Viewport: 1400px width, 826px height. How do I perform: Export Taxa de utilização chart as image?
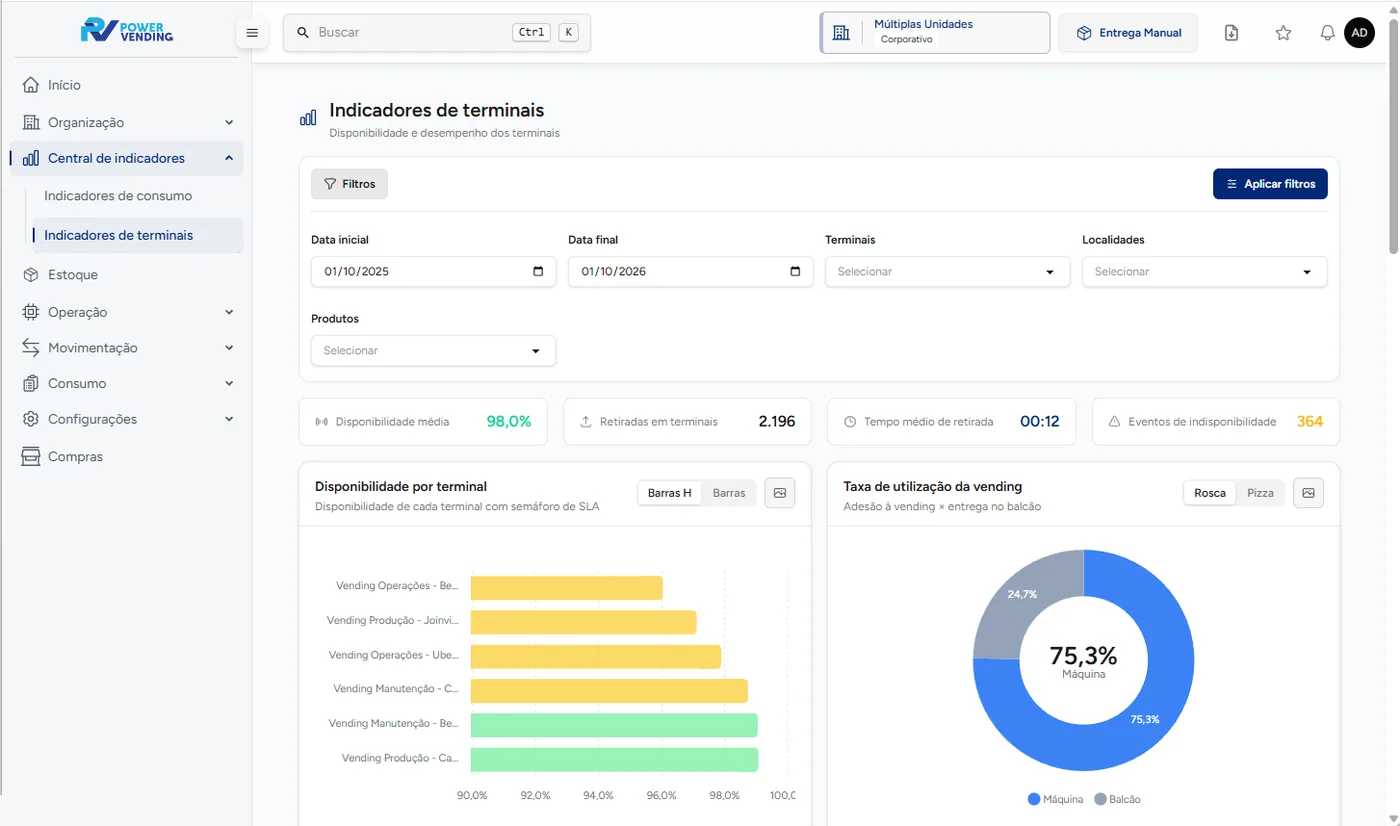pyautogui.click(x=1309, y=493)
